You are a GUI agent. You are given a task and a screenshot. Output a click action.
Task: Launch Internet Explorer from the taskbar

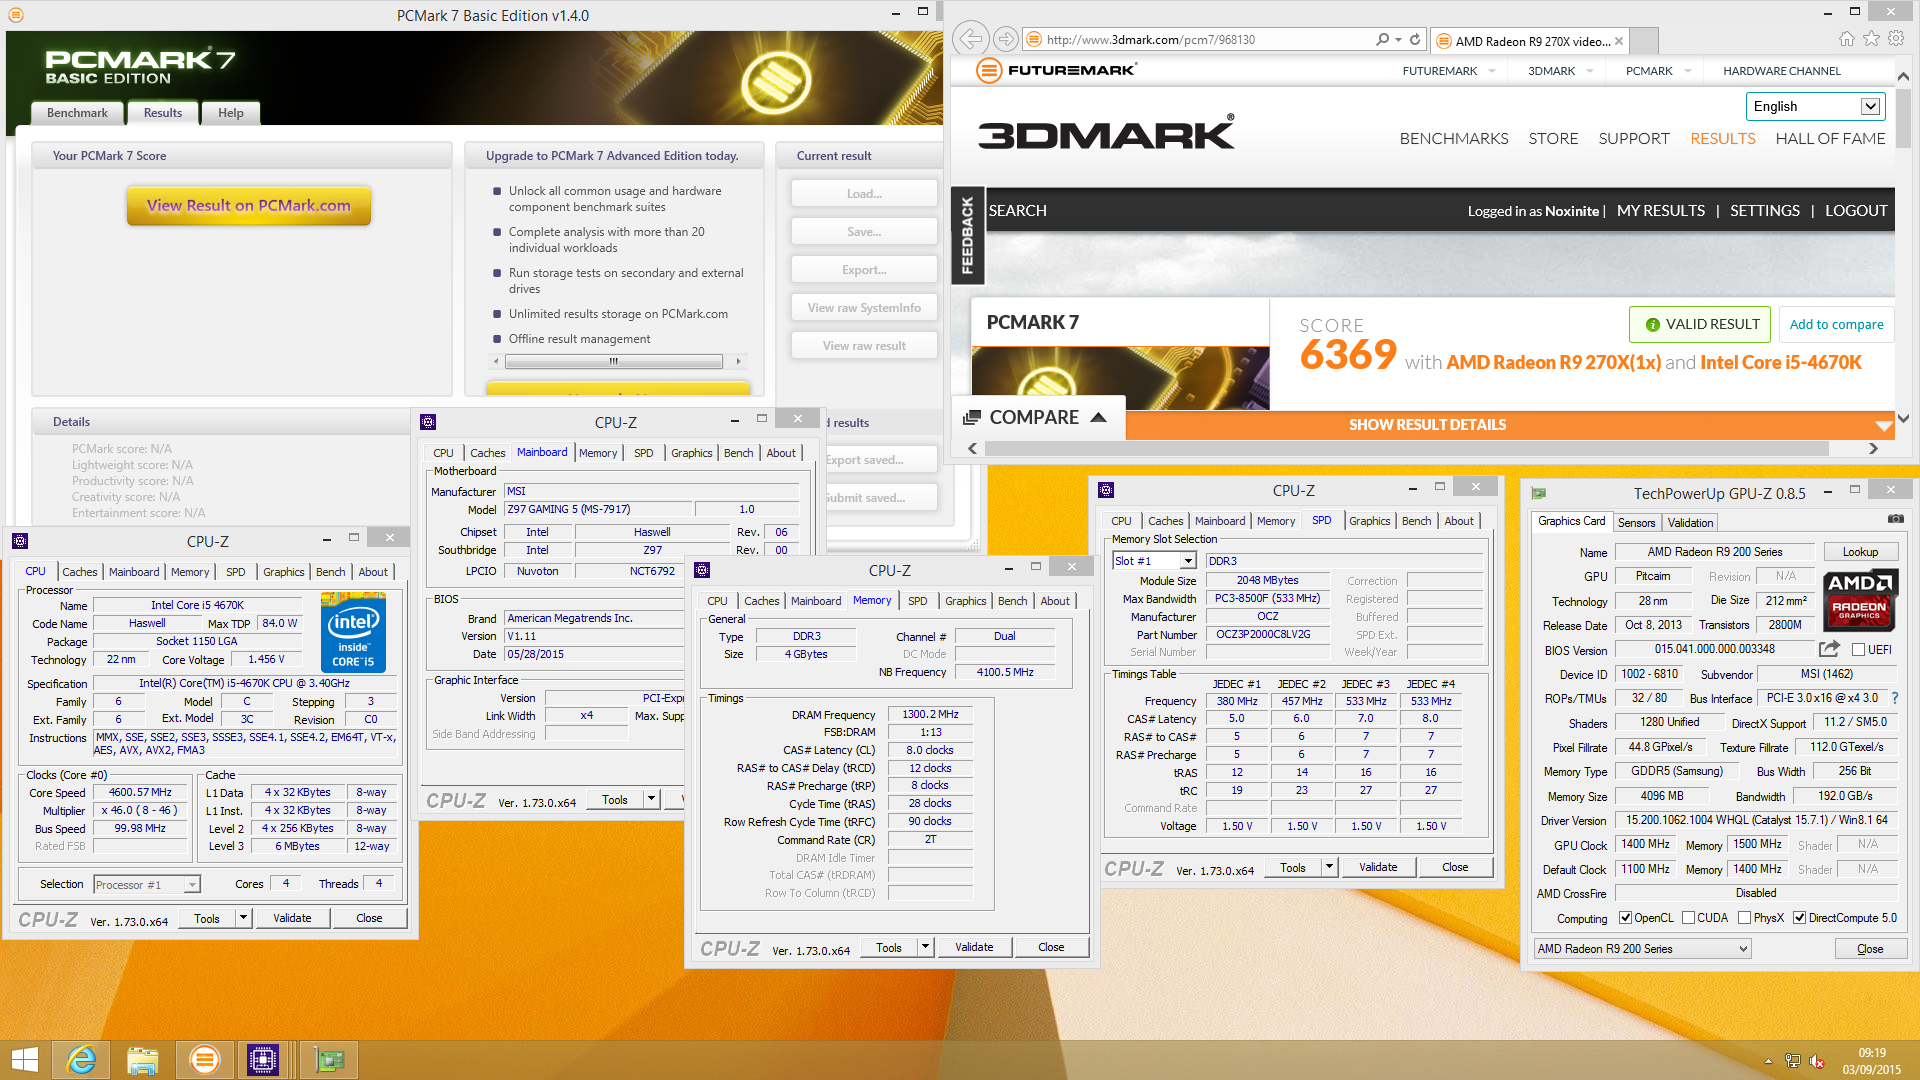pos(81,1060)
